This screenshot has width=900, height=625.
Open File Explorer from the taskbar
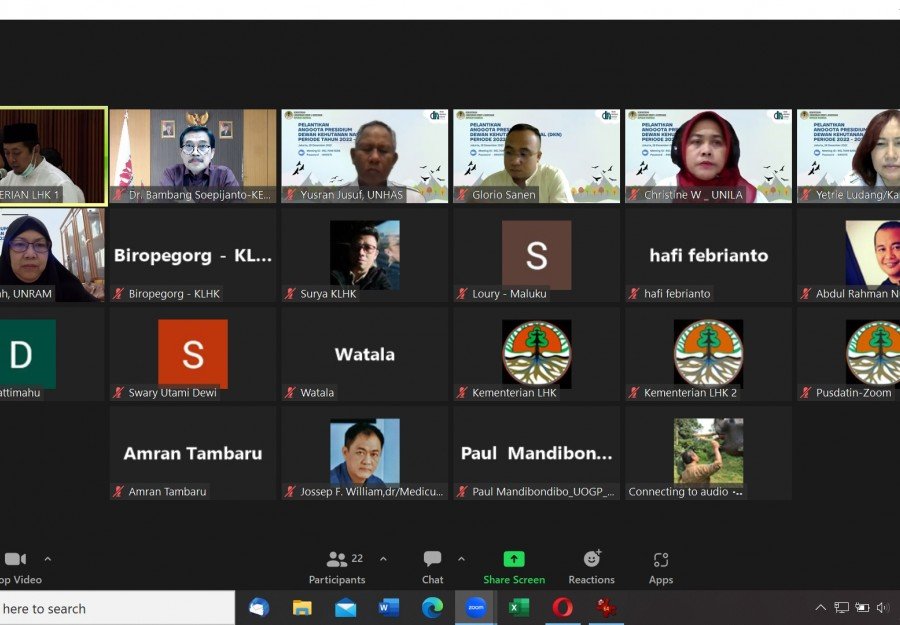point(302,608)
